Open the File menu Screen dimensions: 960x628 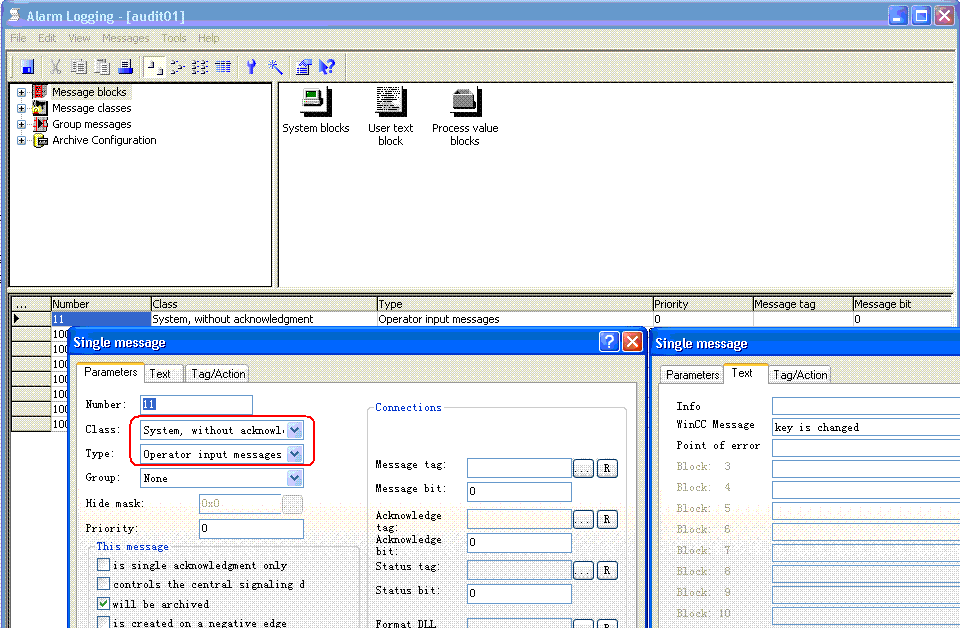coord(18,38)
